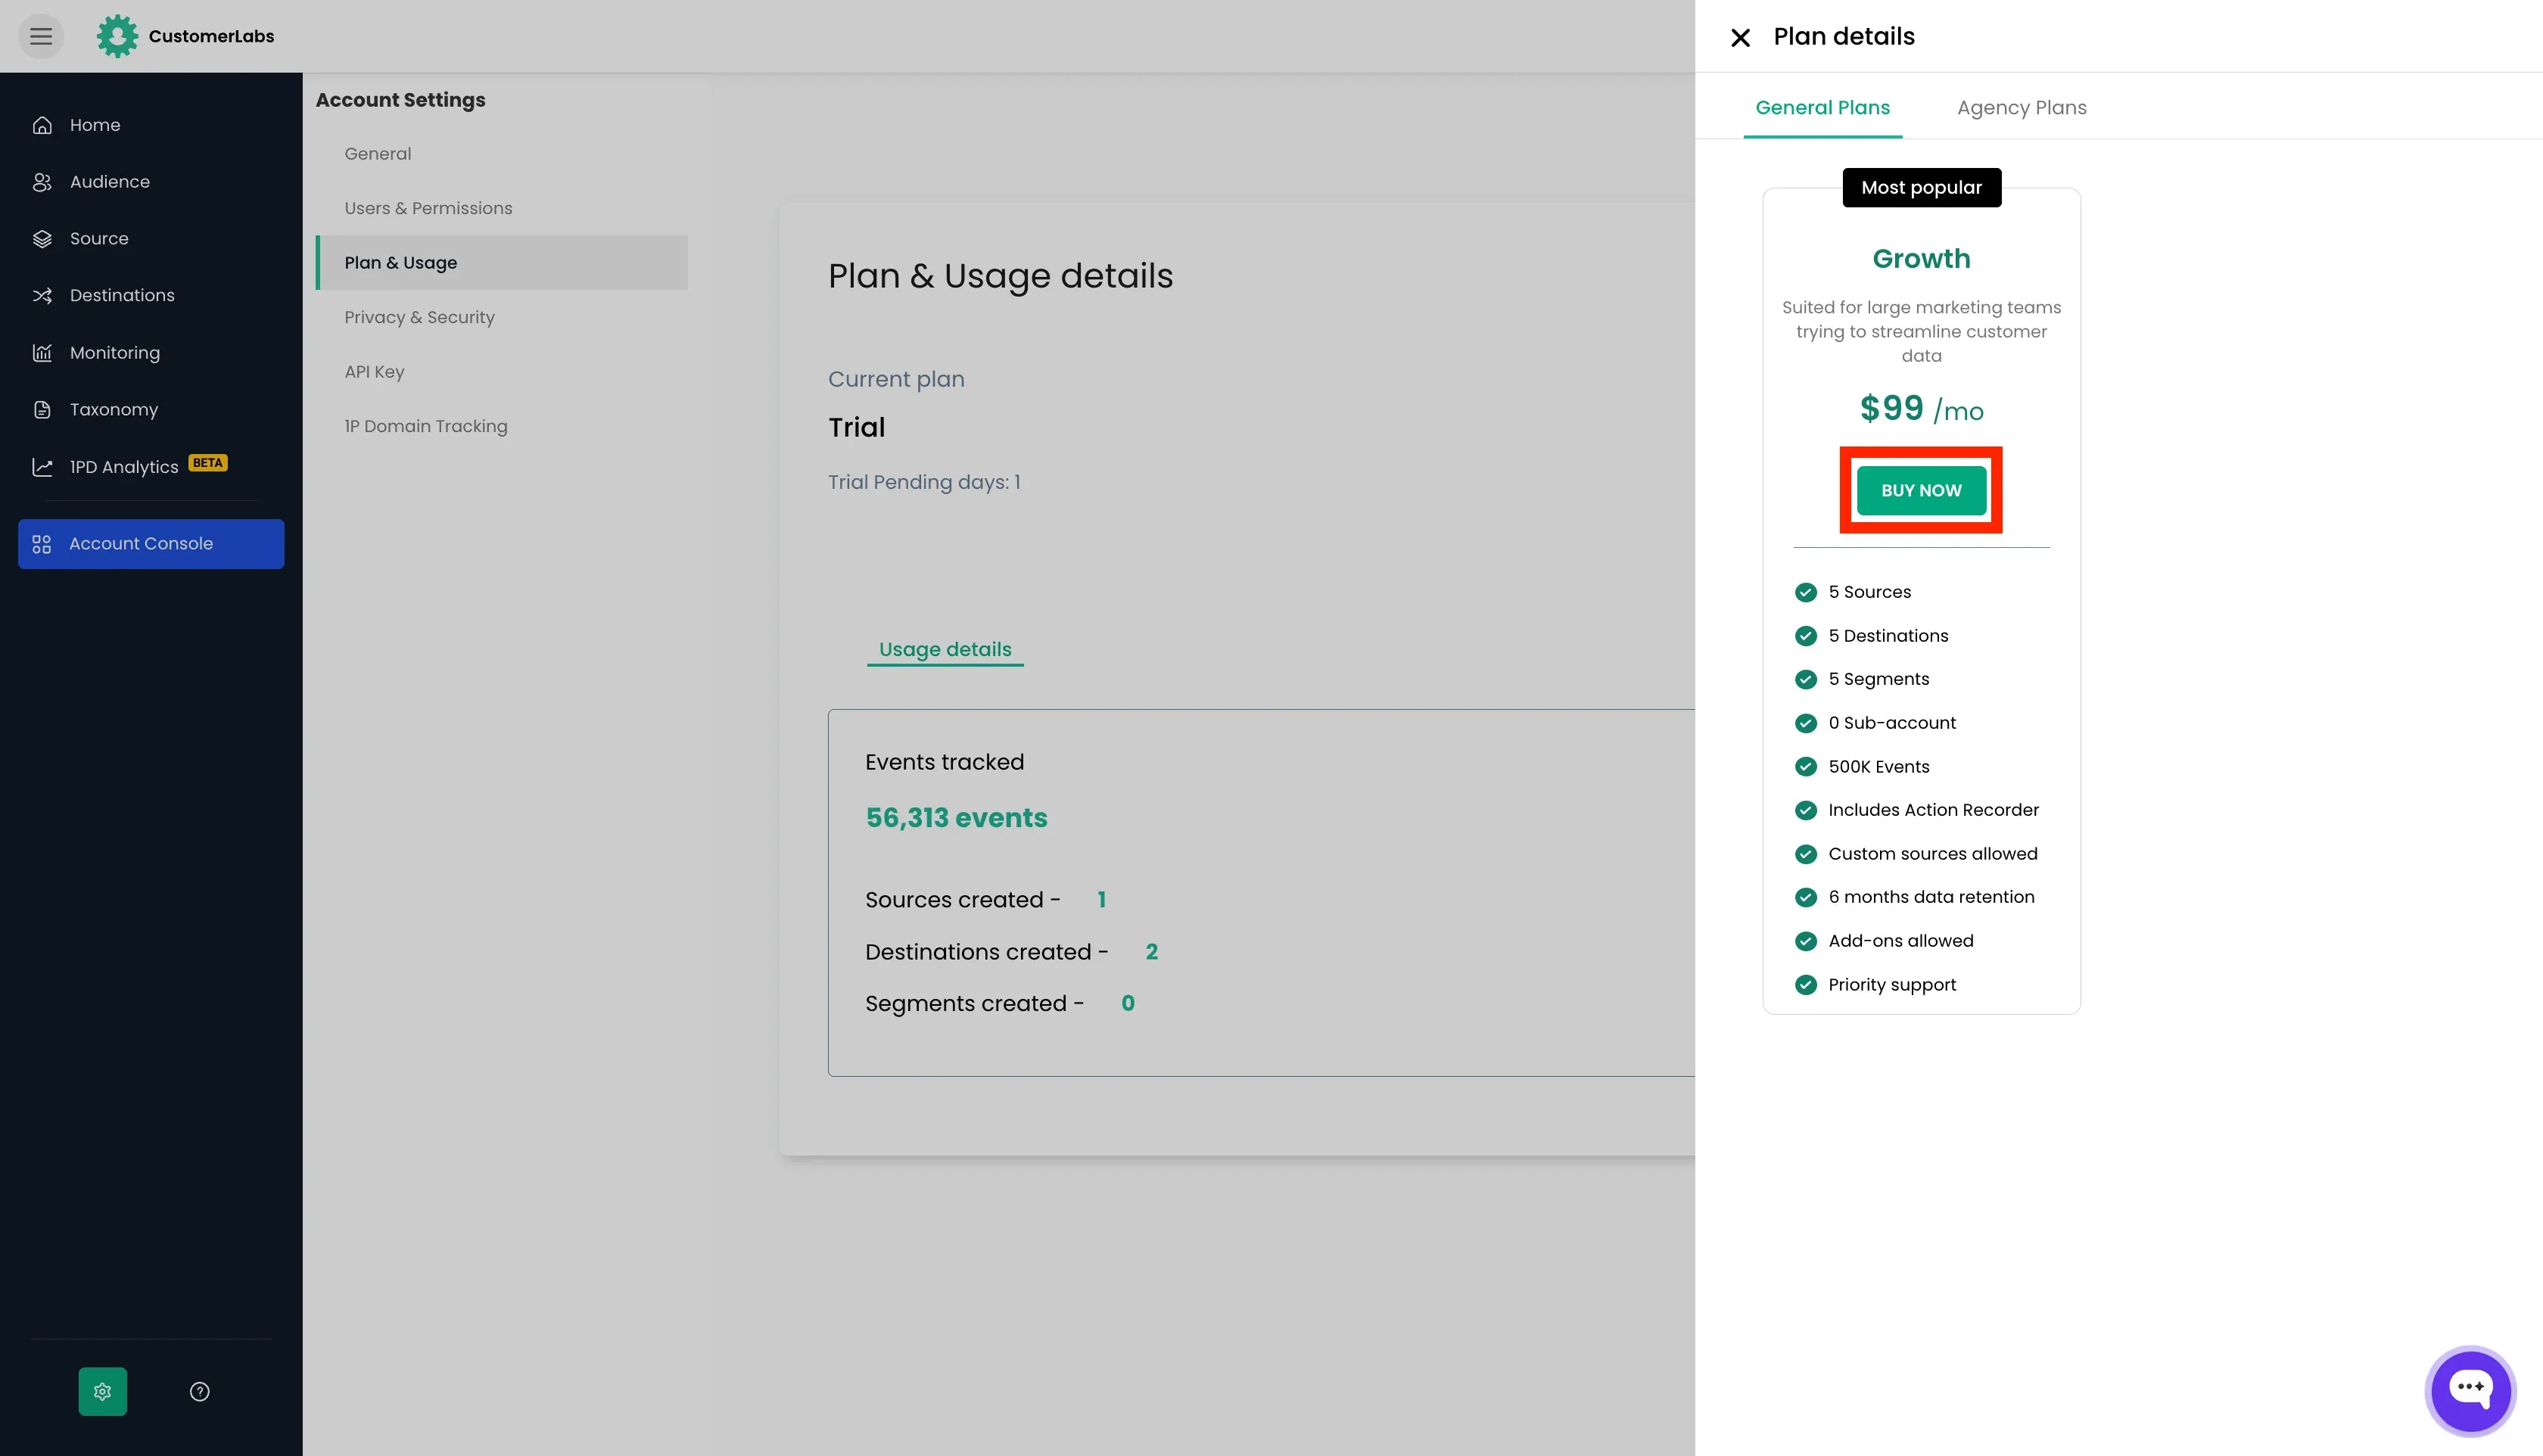Screen dimensions: 2543x1456
Task: Click the Growth plan title
Action: (x=1921, y=259)
